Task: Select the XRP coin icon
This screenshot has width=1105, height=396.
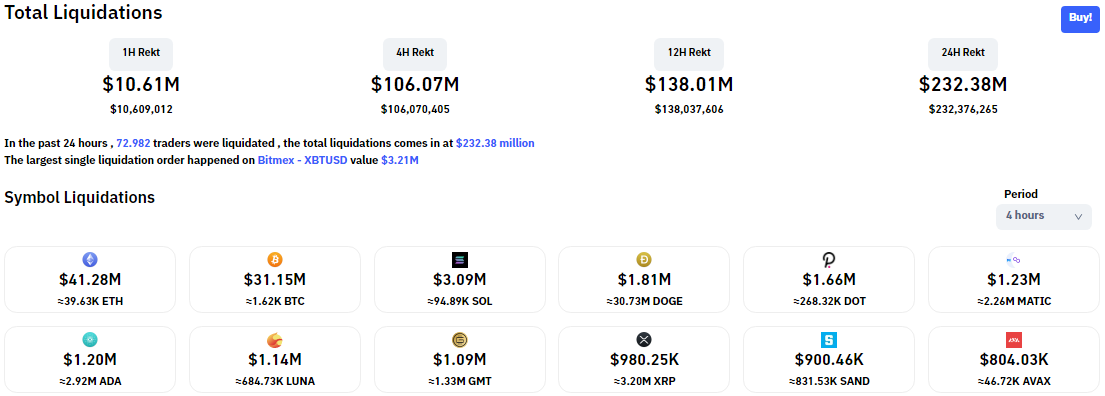Action: [x=644, y=340]
